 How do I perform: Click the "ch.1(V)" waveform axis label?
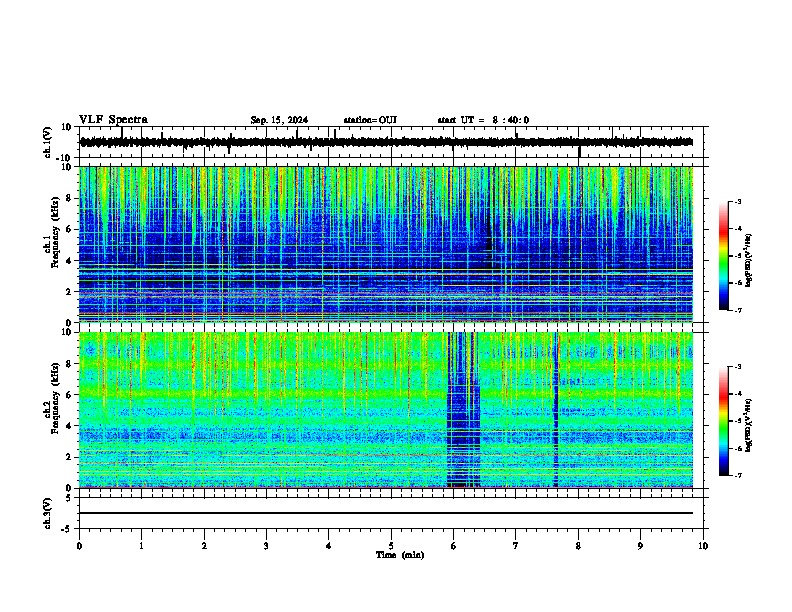[48, 142]
